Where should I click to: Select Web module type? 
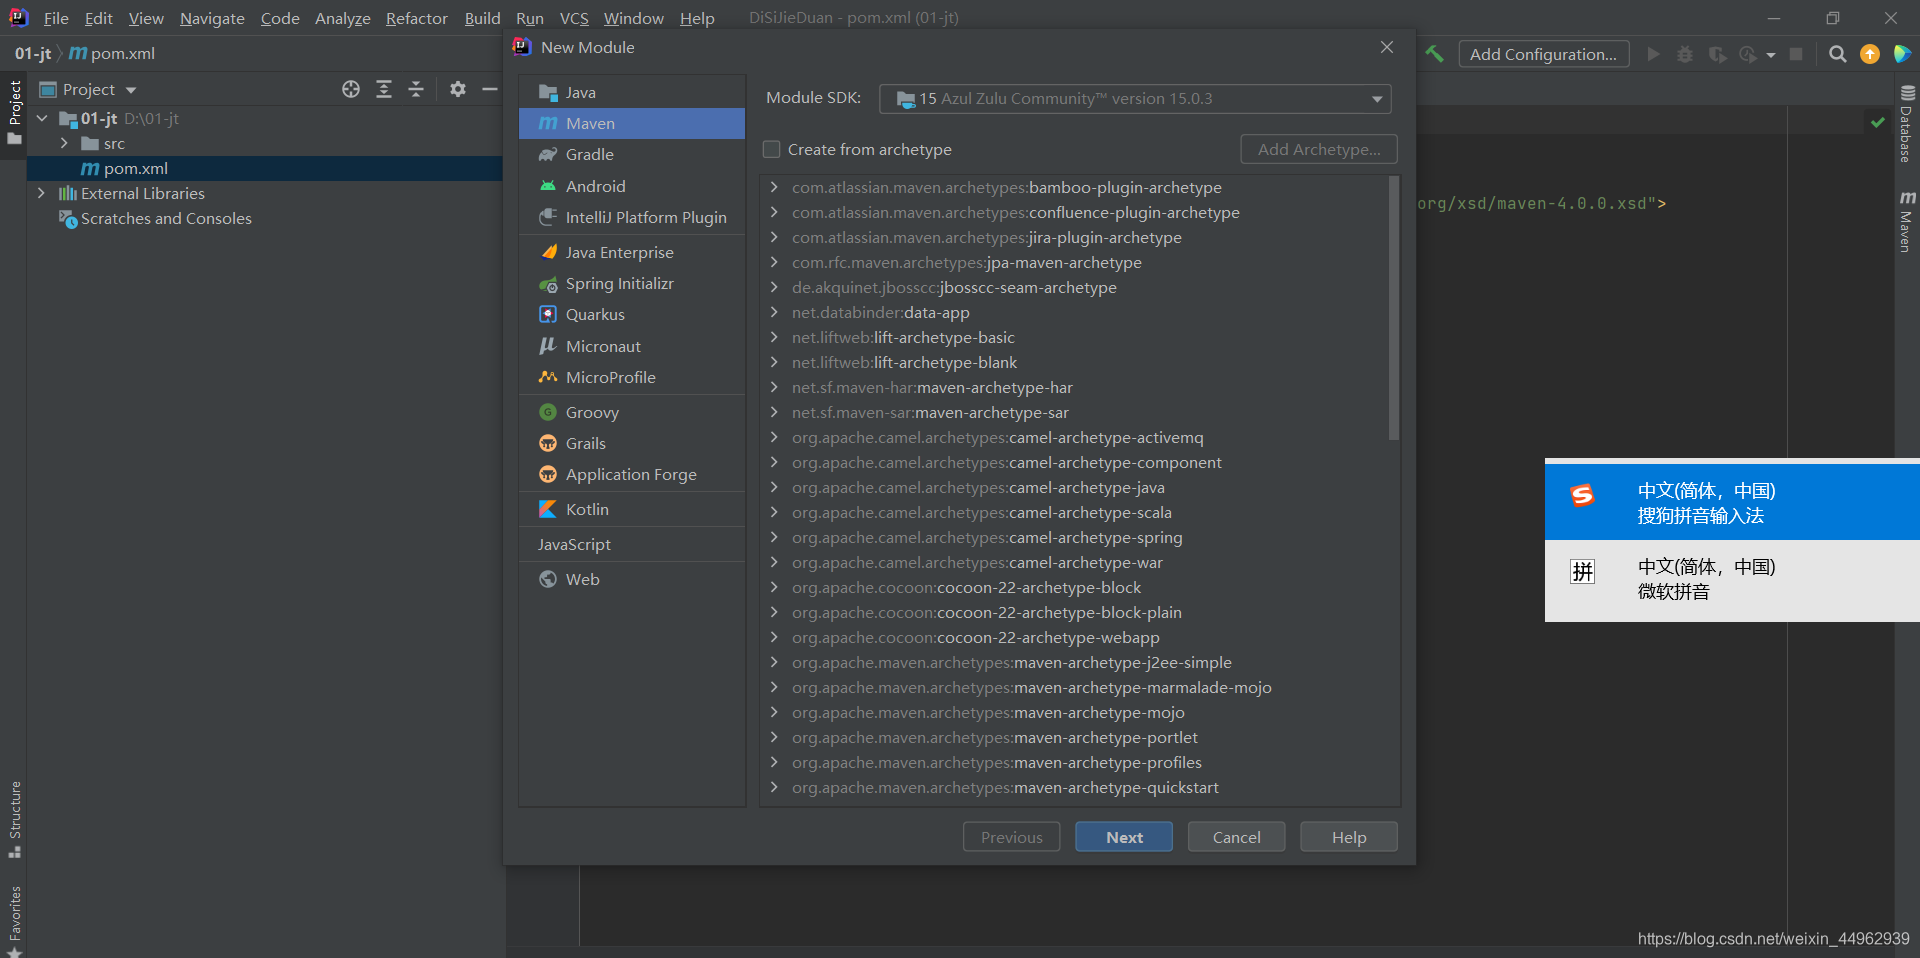(632, 579)
